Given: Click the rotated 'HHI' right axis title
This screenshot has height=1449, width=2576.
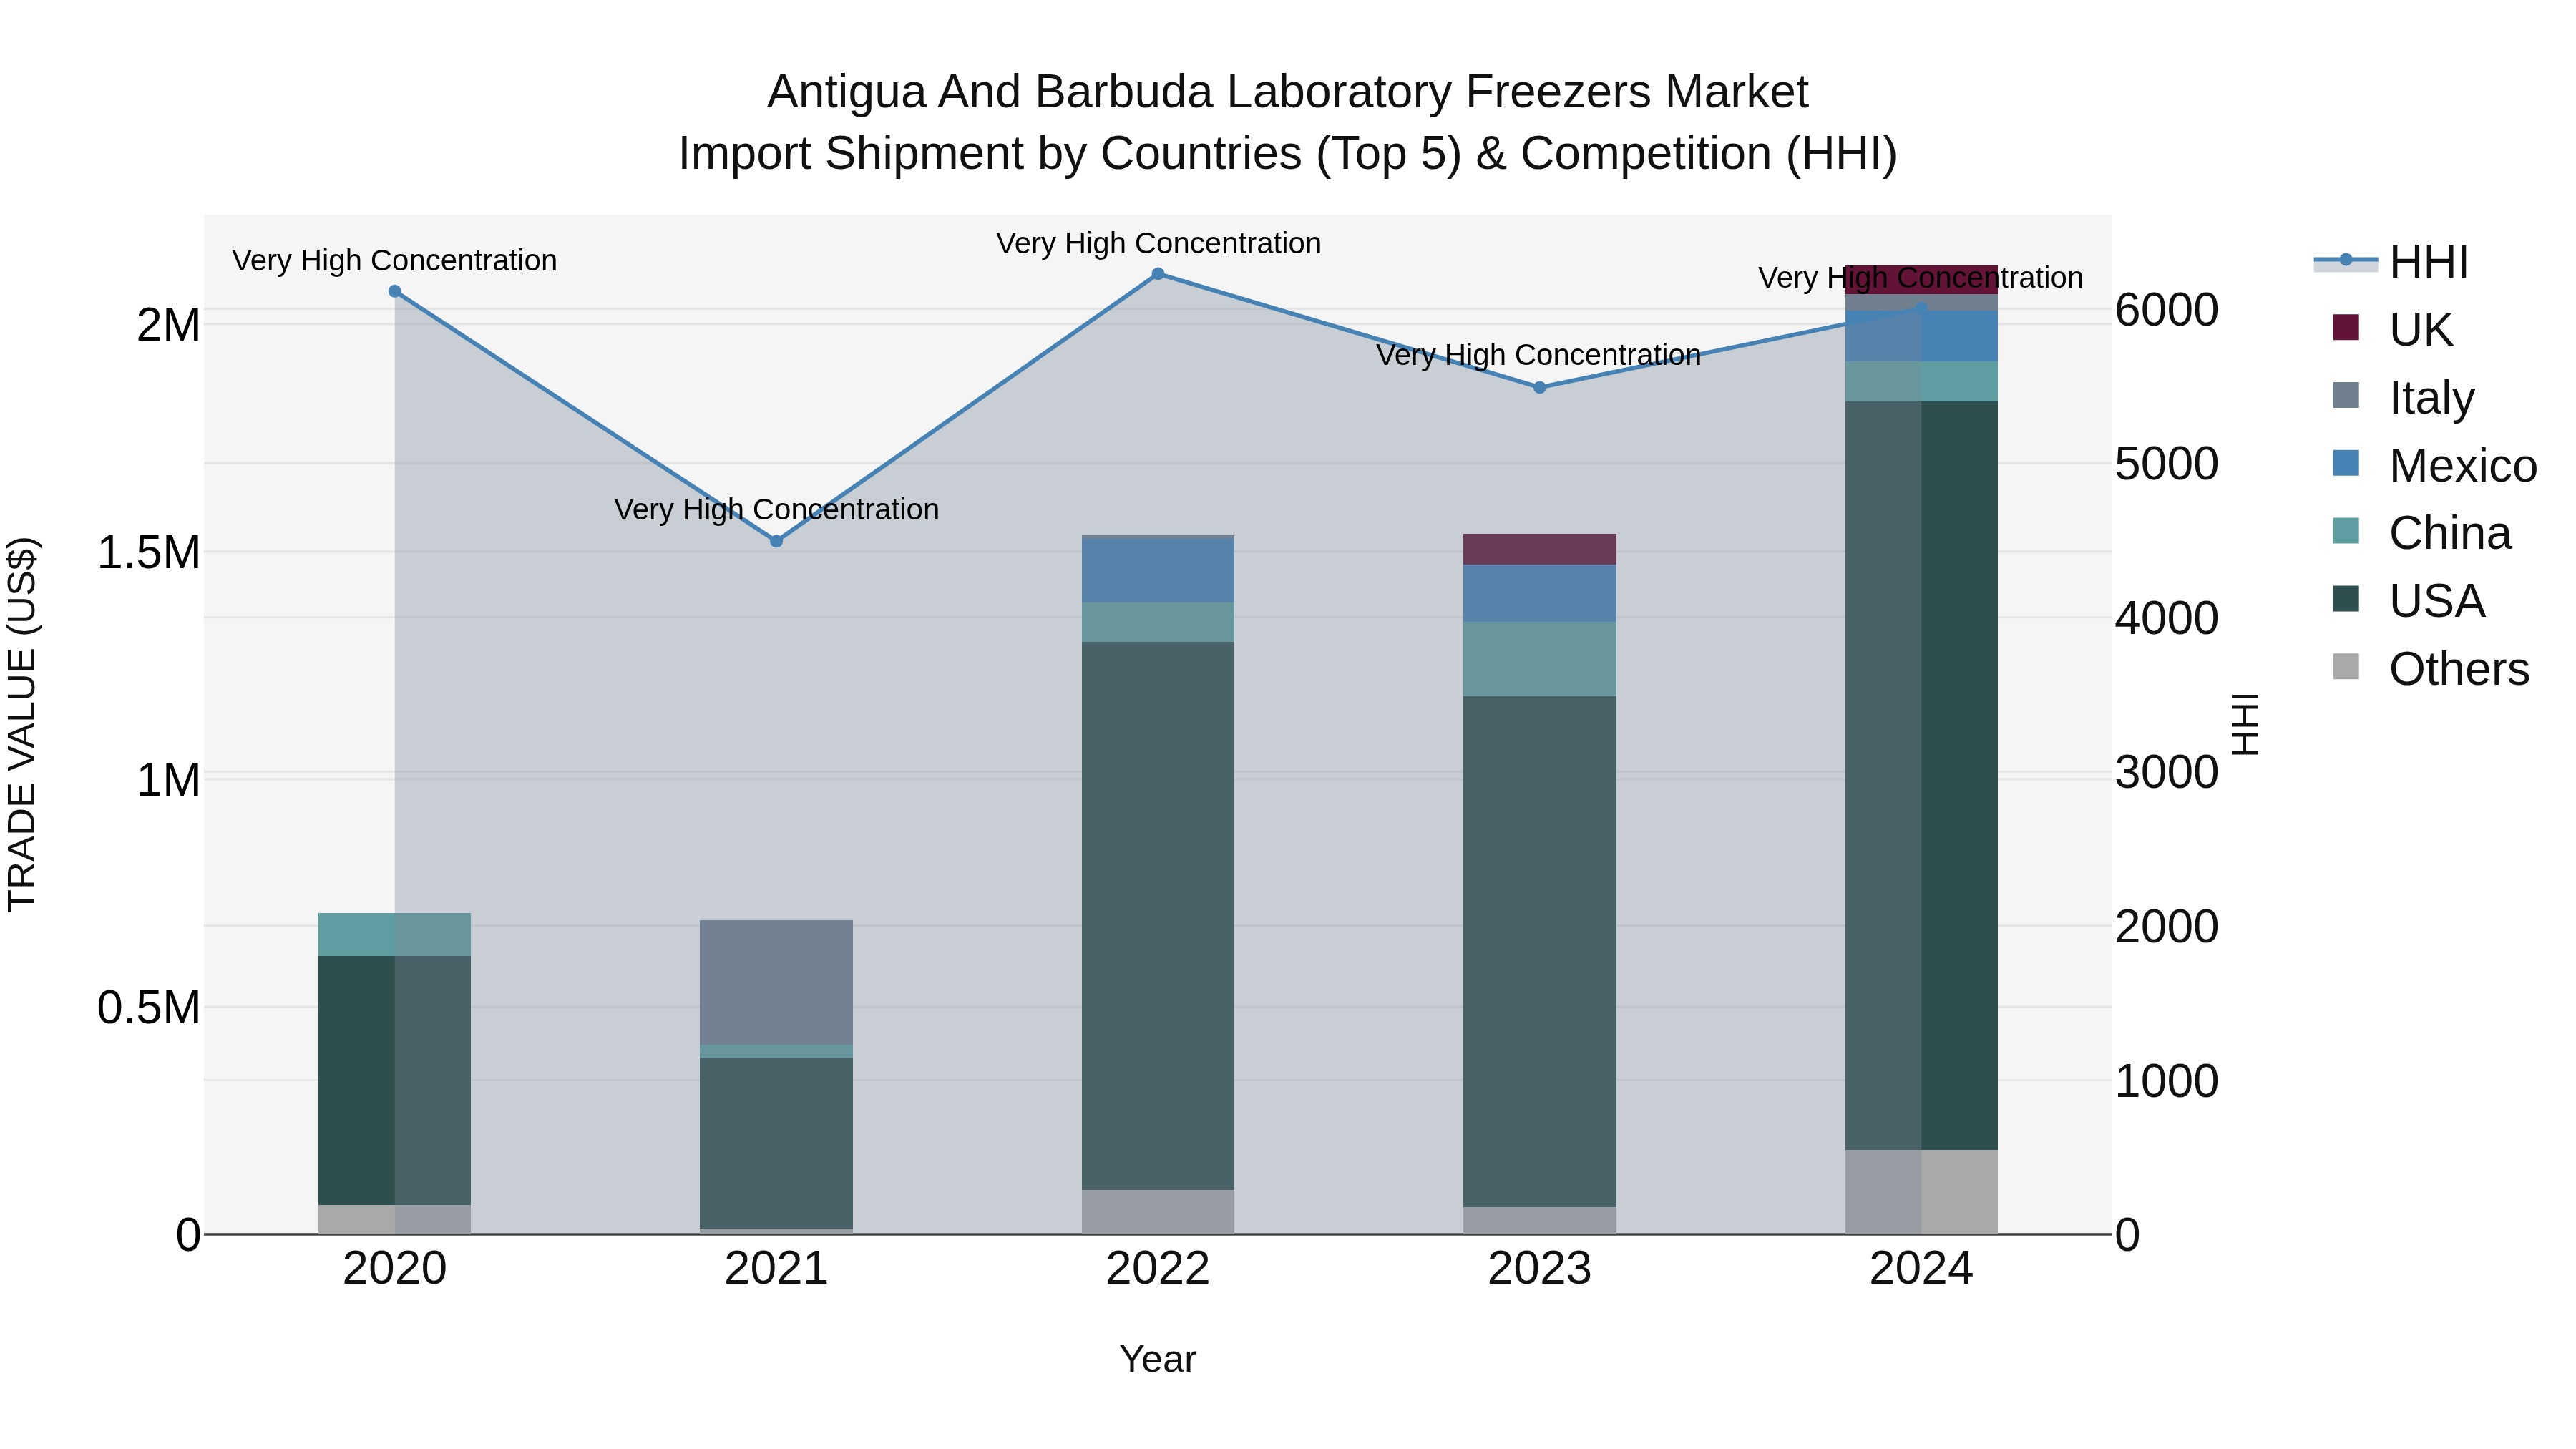Looking at the screenshot, I should click(2245, 724).
